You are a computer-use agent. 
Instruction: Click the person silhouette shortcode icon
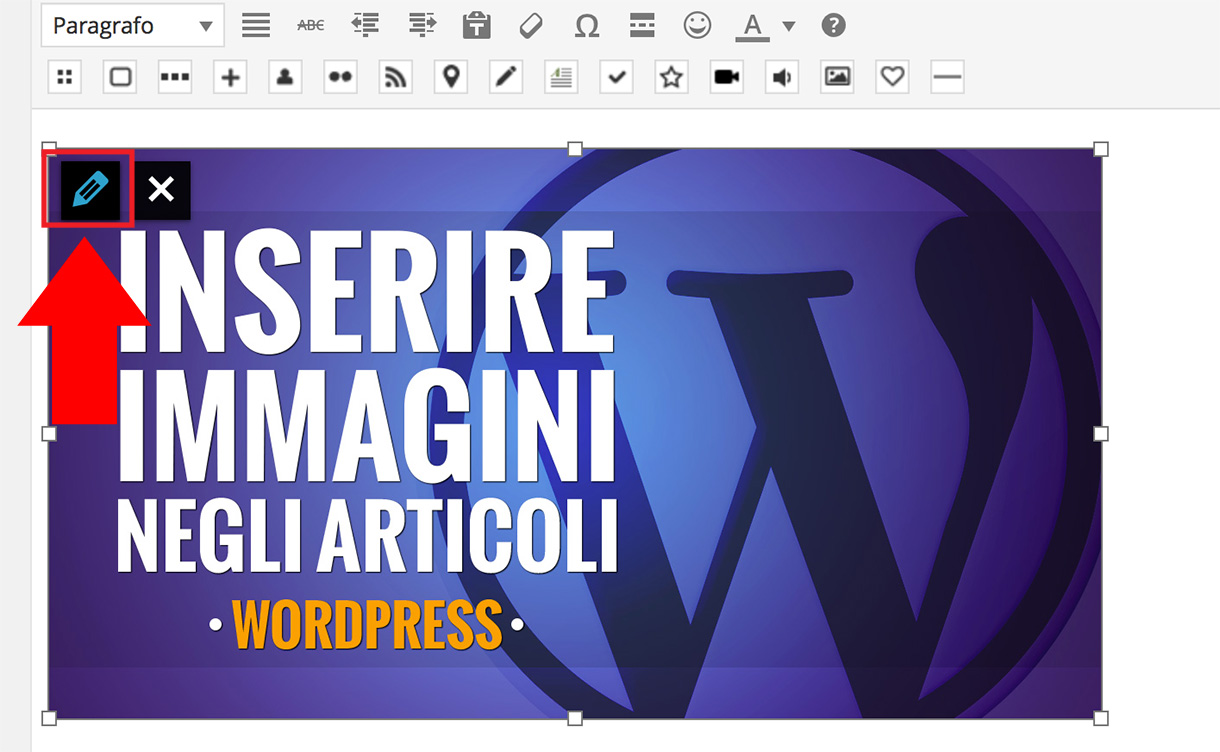285,77
